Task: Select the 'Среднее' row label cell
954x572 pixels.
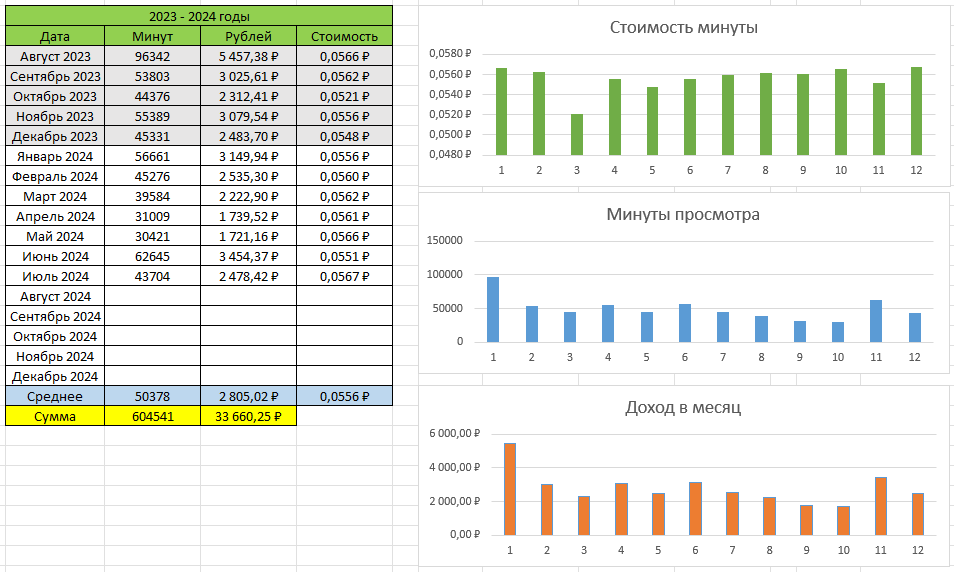Action: 55,396
